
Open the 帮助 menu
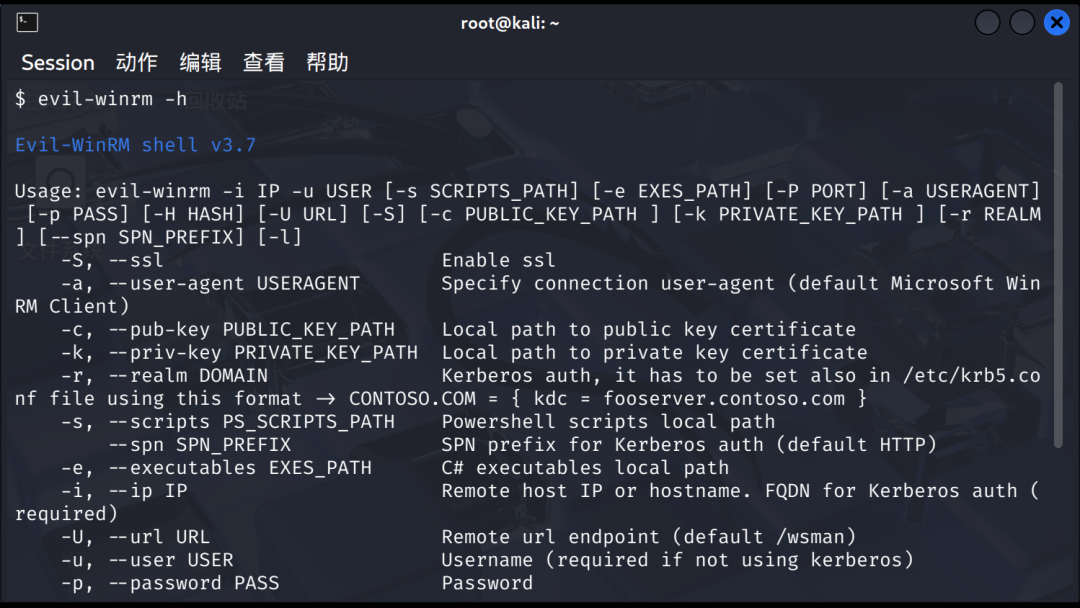[326, 63]
